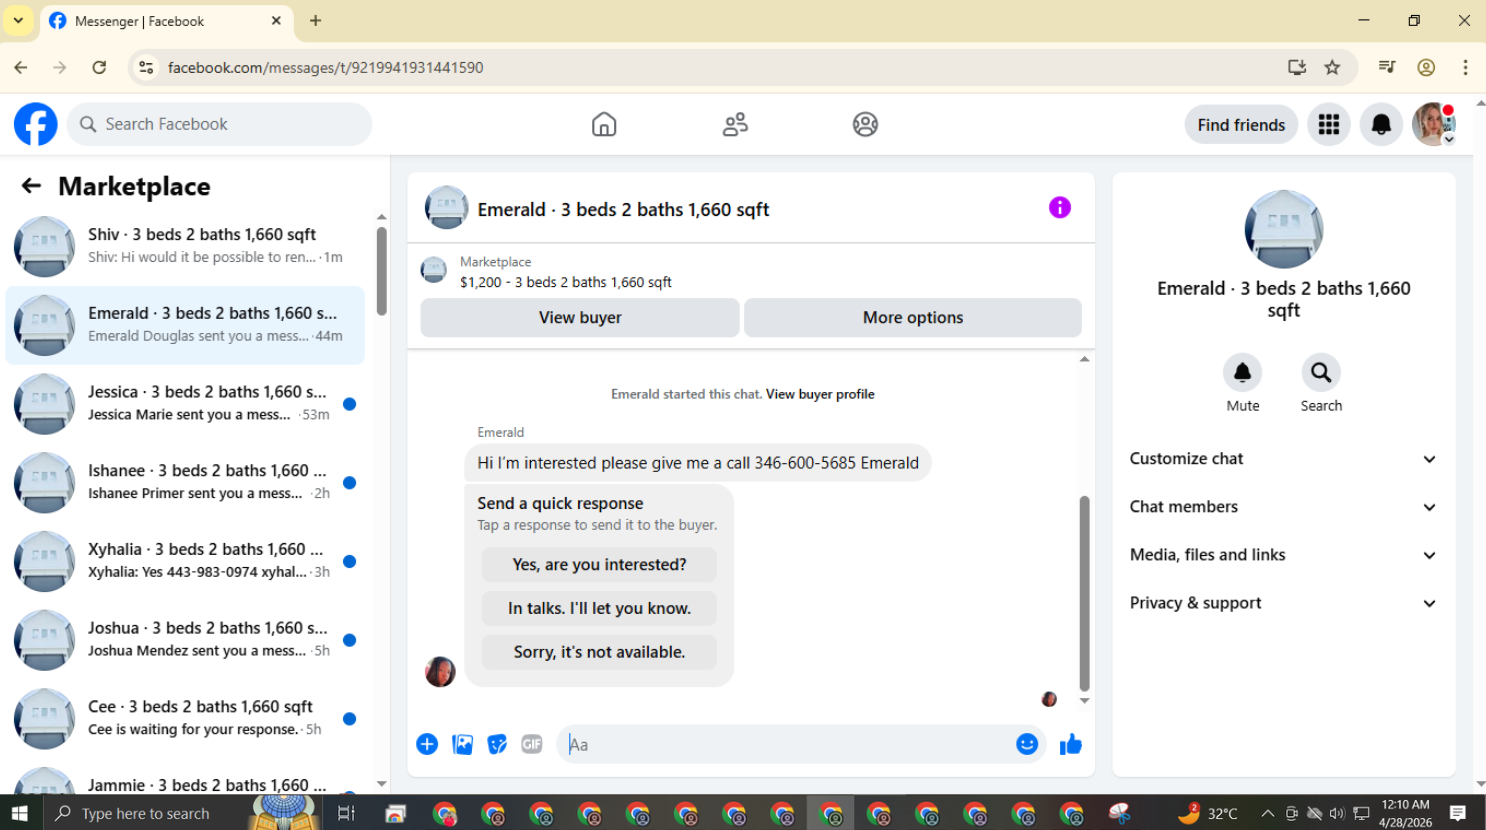Screen dimensions: 1486x830
Task: Open Ishanee's marketplace conversation
Action: 185,482
